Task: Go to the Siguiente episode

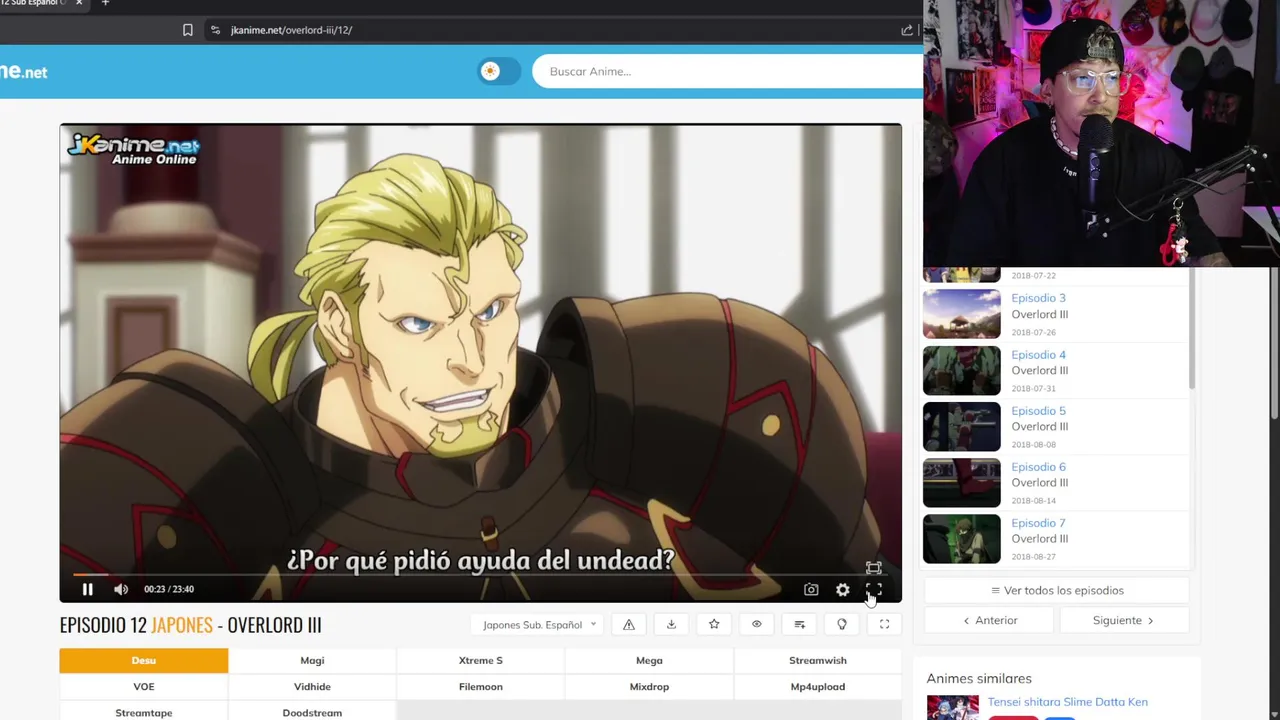Action: [x=1123, y=620]
